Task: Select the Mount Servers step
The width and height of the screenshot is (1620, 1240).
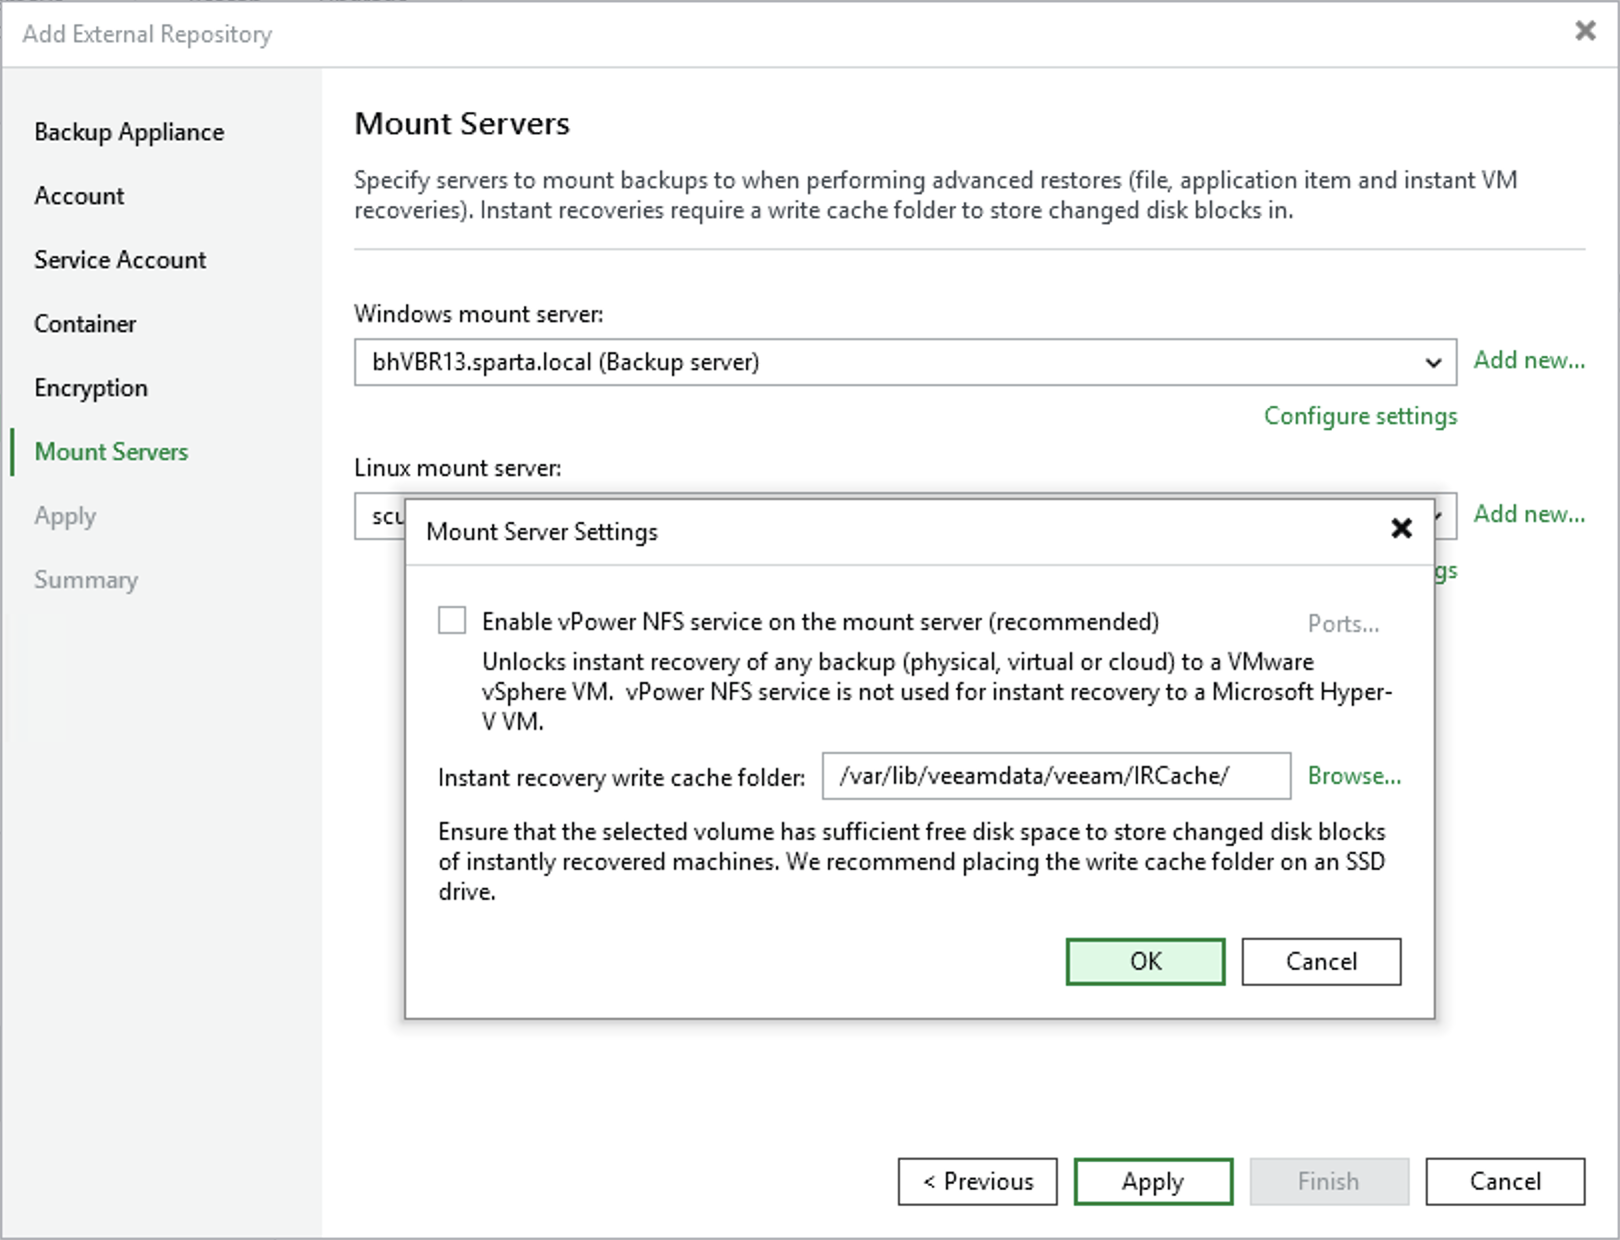Action: tap(111, 452)
